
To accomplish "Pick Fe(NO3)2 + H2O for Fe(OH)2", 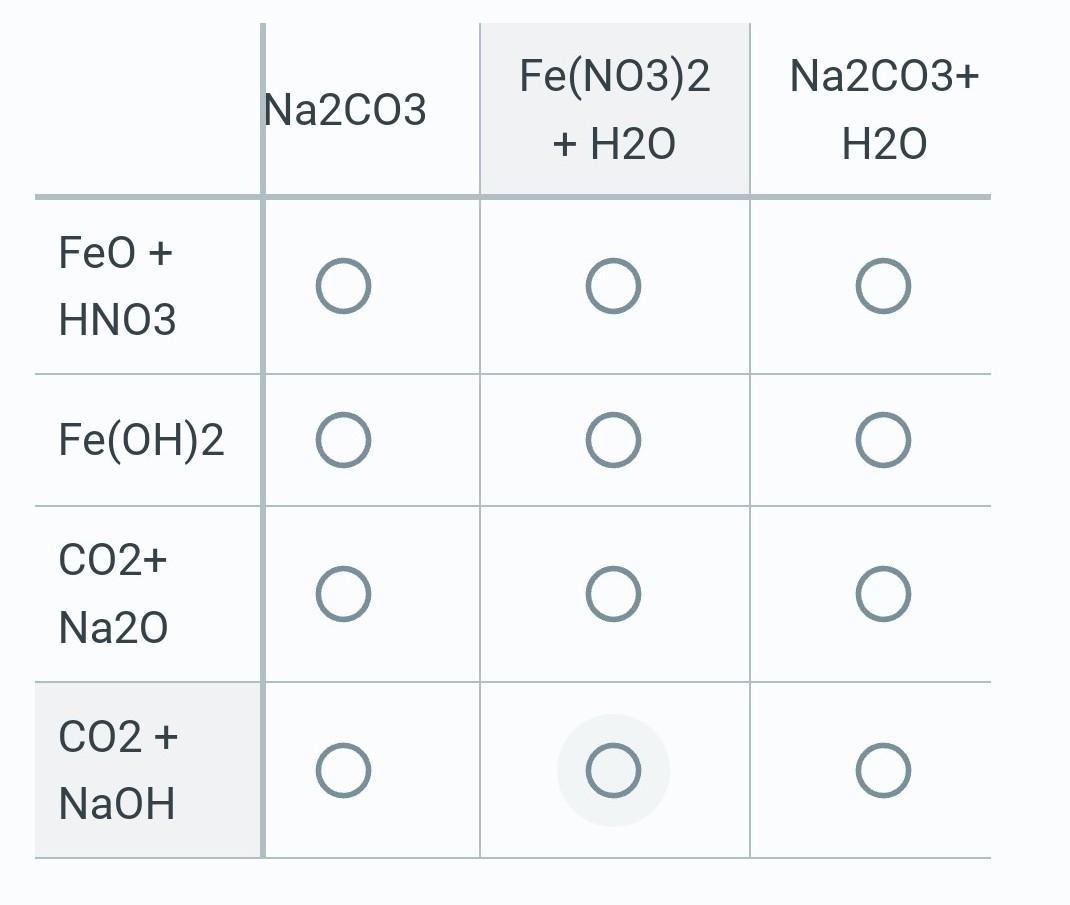I will [x=613, y=440].
